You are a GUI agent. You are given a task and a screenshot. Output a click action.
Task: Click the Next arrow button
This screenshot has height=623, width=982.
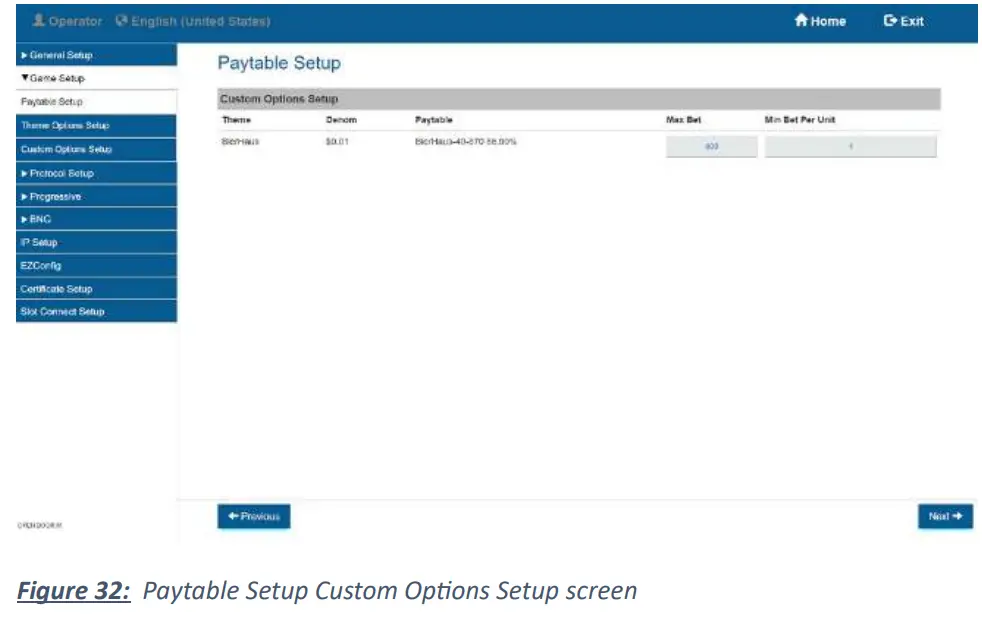944,516
